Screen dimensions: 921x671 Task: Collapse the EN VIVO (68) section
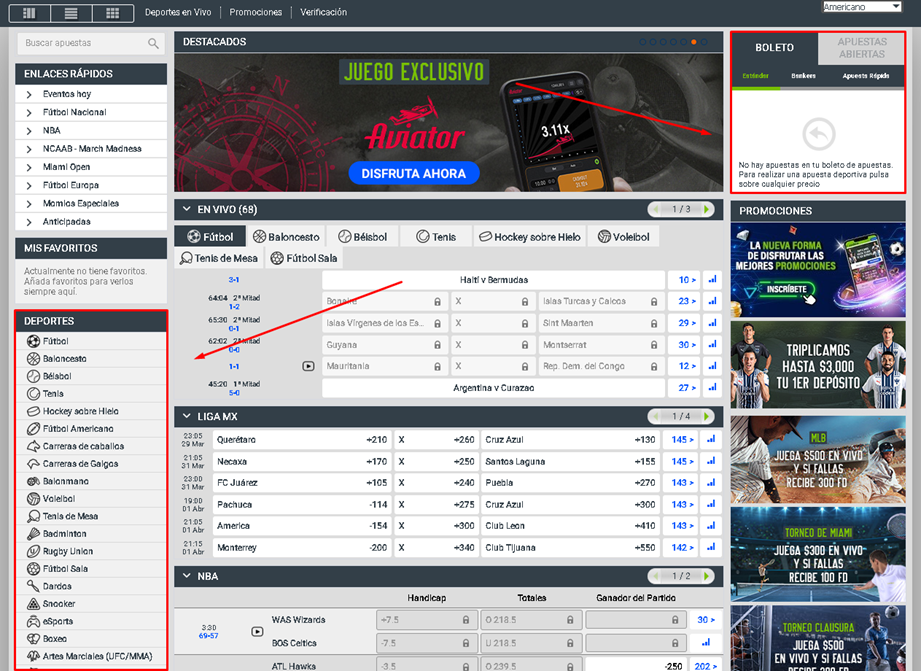pyautogui.click(x=187, y=209)
